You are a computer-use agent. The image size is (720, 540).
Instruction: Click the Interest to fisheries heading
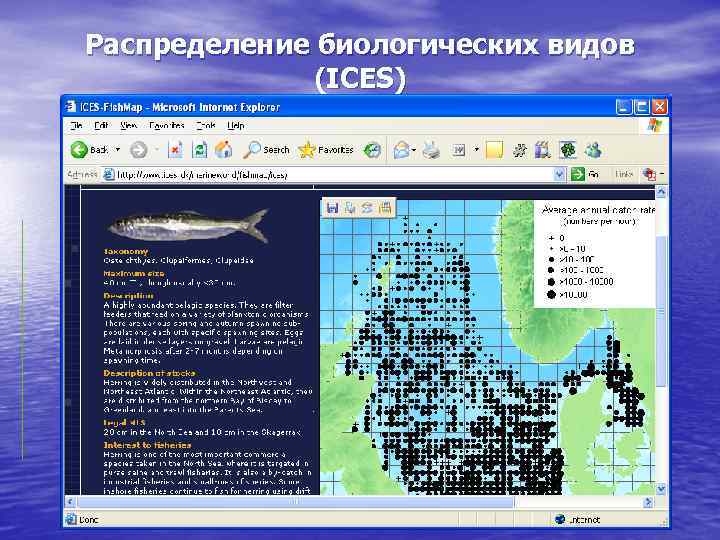click(x=147, y=445)
